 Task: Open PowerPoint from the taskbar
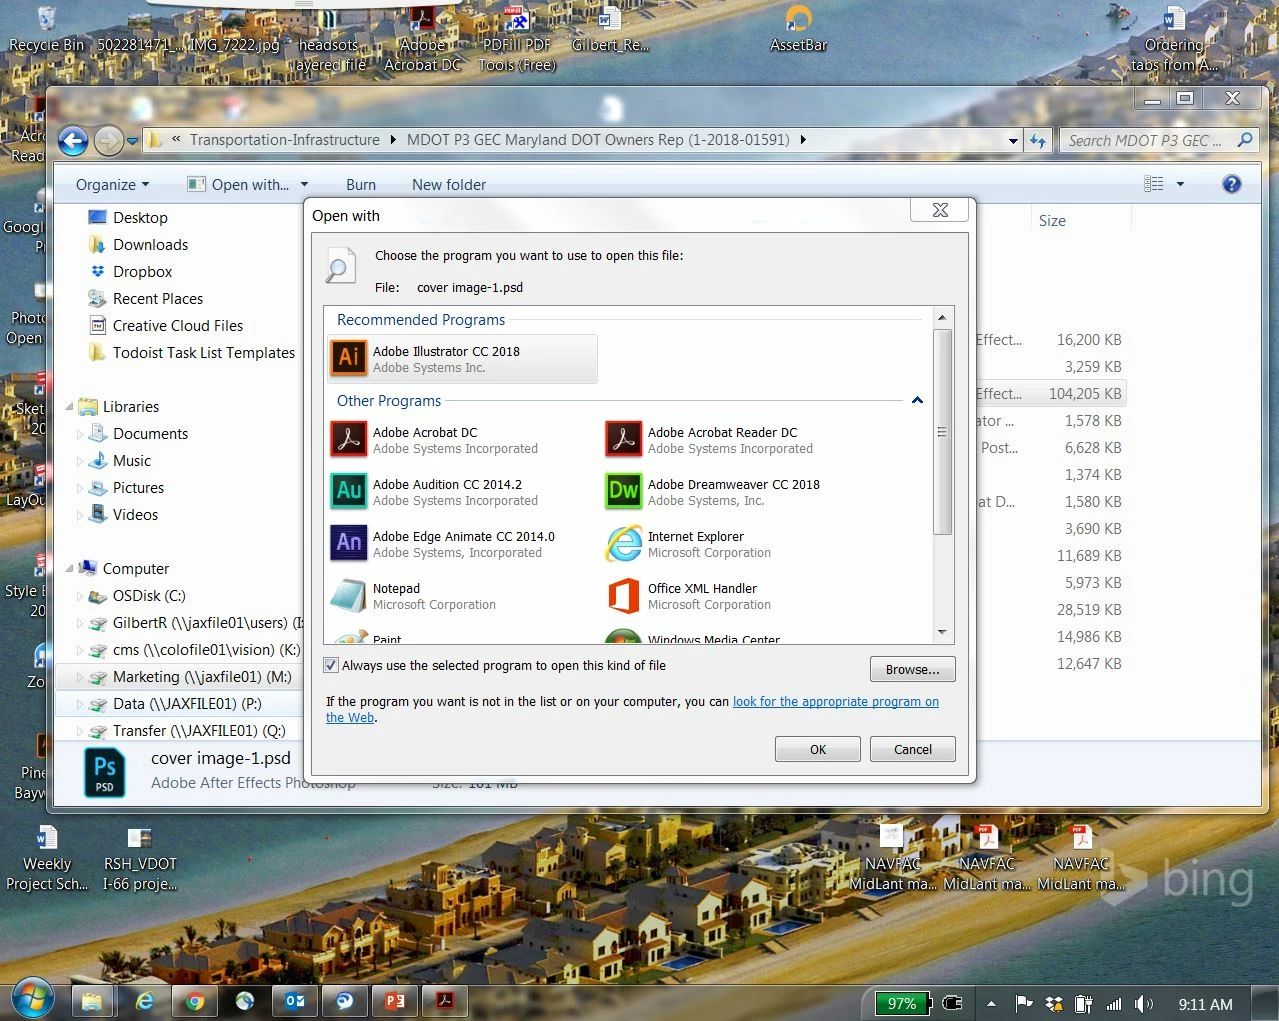395,1001
